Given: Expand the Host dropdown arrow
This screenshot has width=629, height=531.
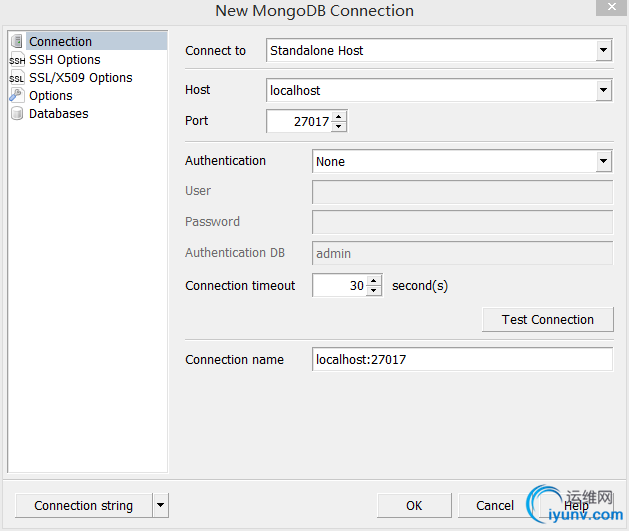Looking at the screenshot, I should [x=603, y=90].
